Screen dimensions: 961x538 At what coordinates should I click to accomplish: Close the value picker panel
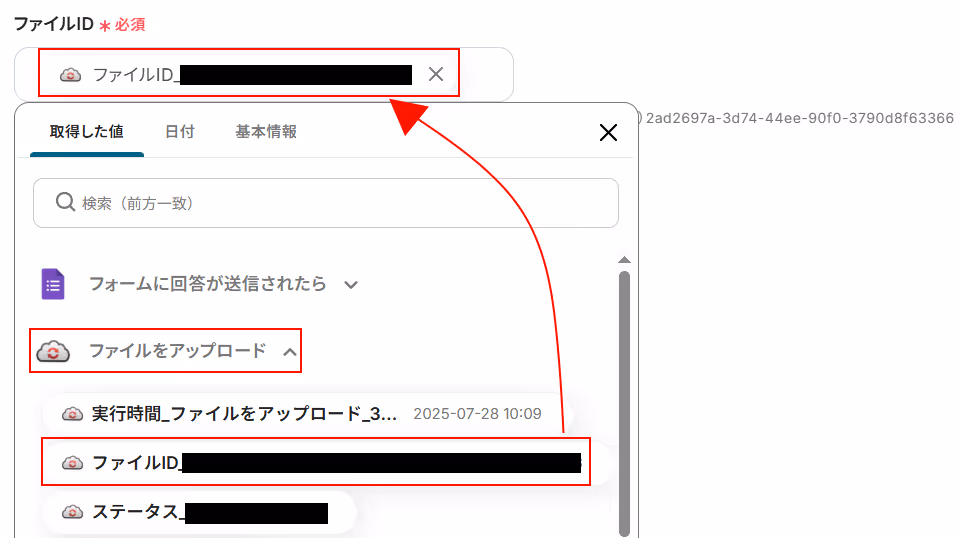point(608,132)
